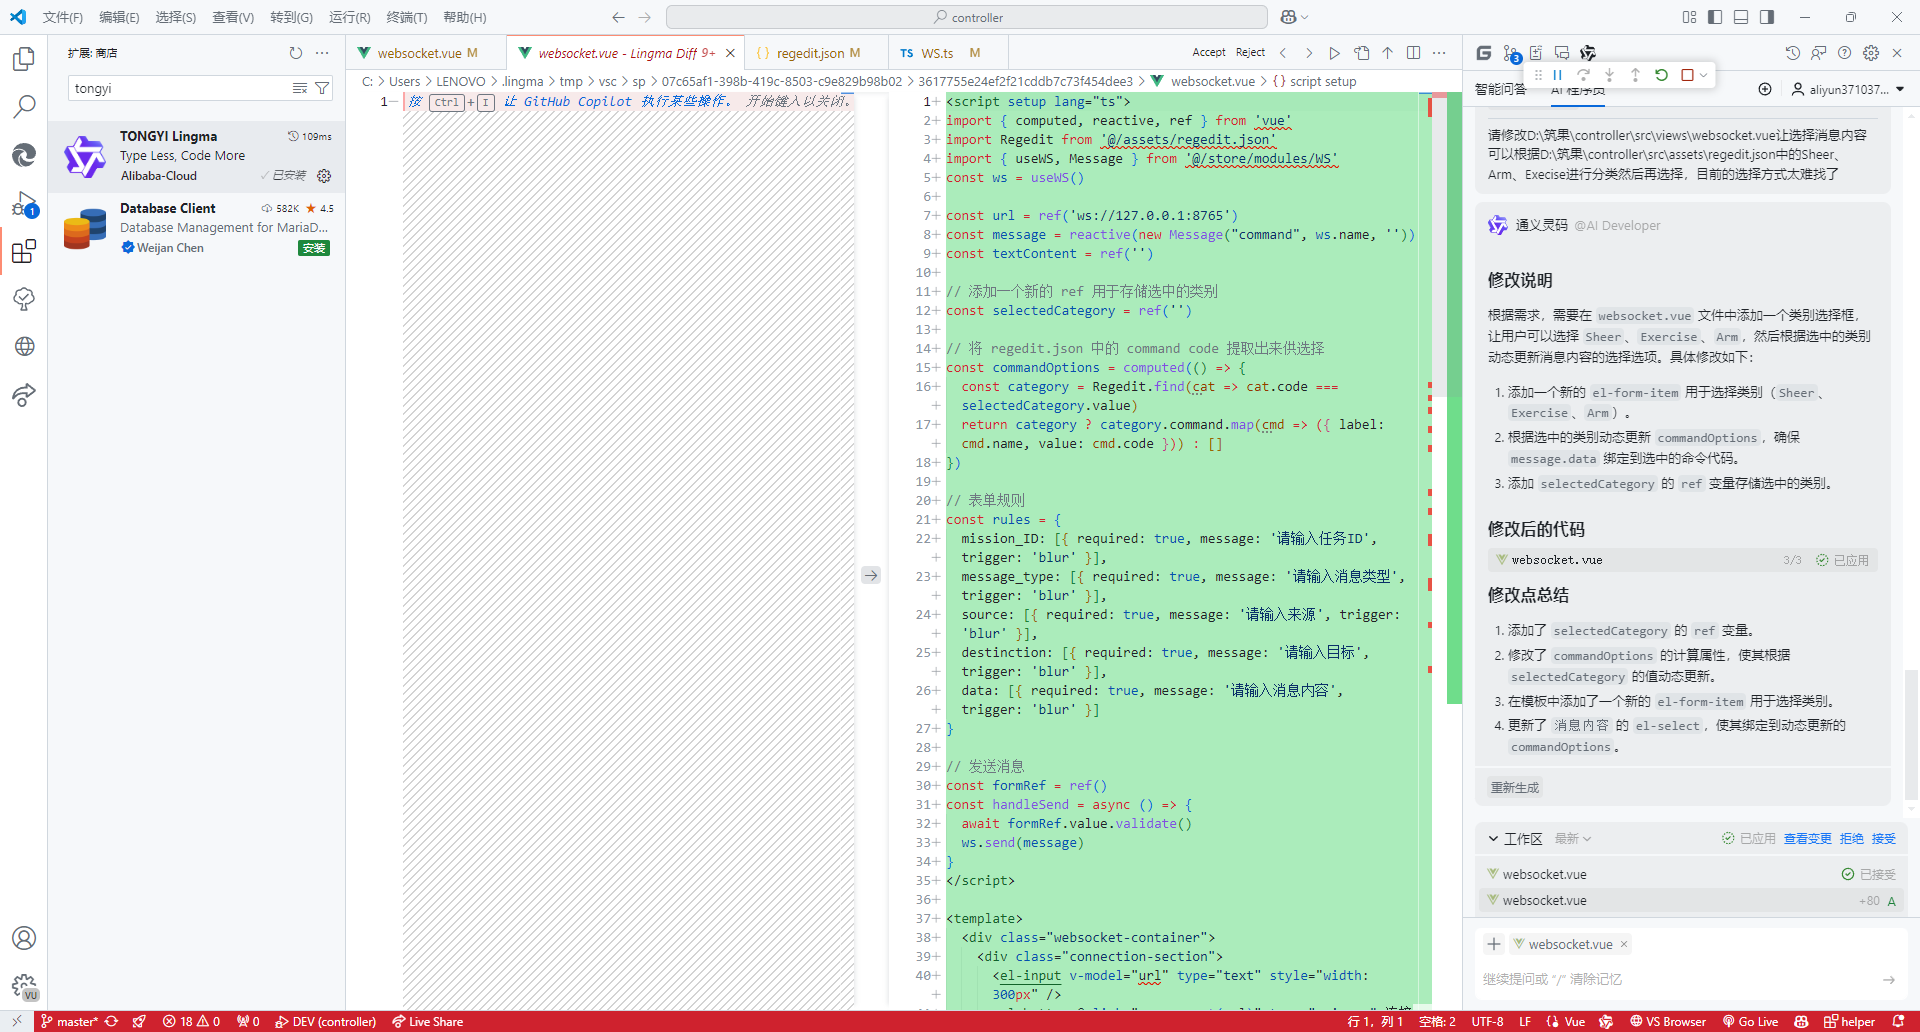Open the file from the diff editor
1920x1032 pixels.
1361,53
